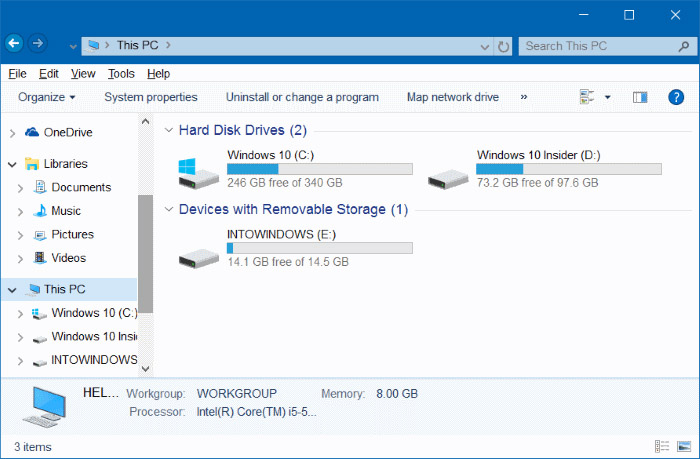Image resolution: width=700 pixels, height=459 pixels.
Task: Collapse the Hard Disk Drives group
Action: [169, 130]
